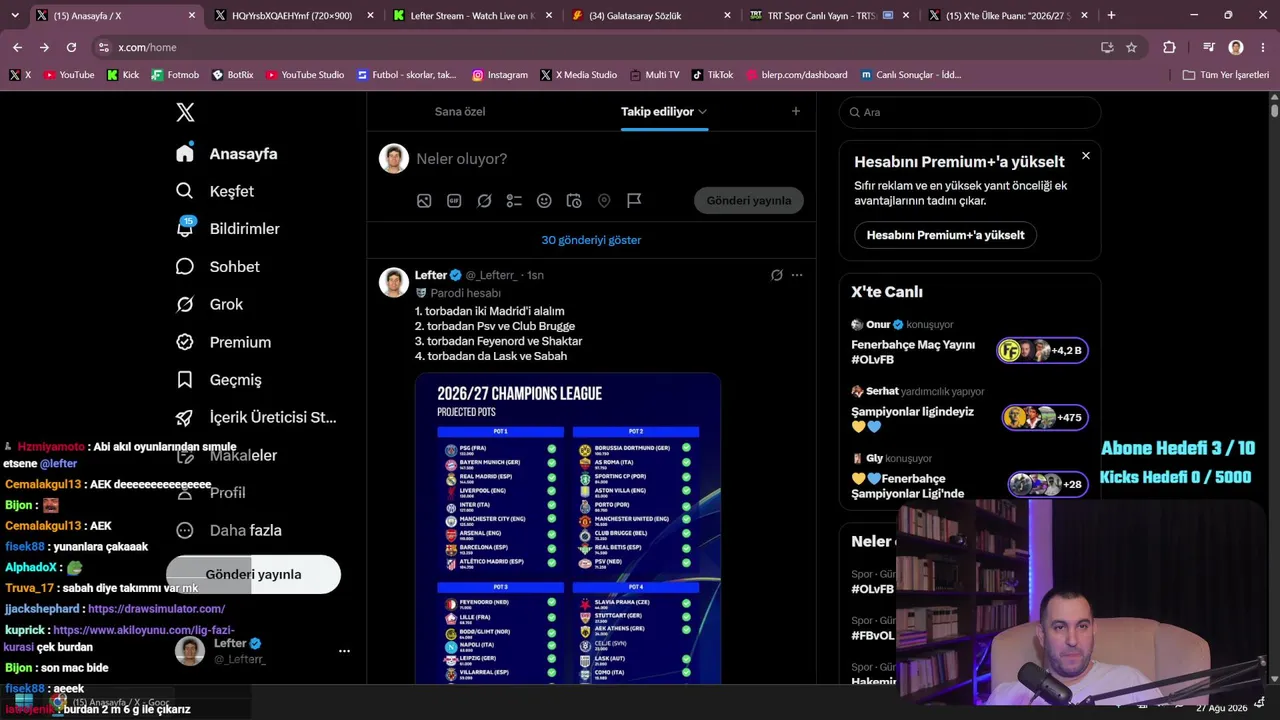Go back in browser
This screenshot has width=1280, height=720.
coord(17,47)
